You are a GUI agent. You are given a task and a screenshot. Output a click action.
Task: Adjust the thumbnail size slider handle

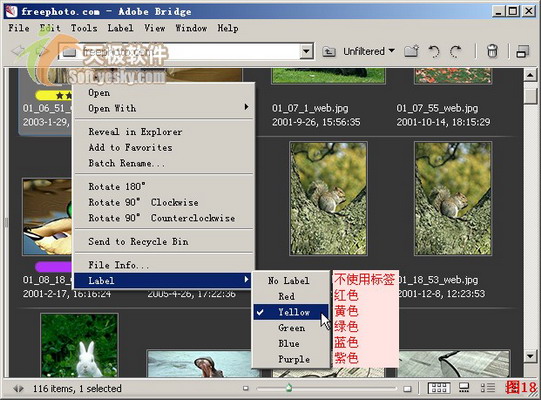(289, 388)
